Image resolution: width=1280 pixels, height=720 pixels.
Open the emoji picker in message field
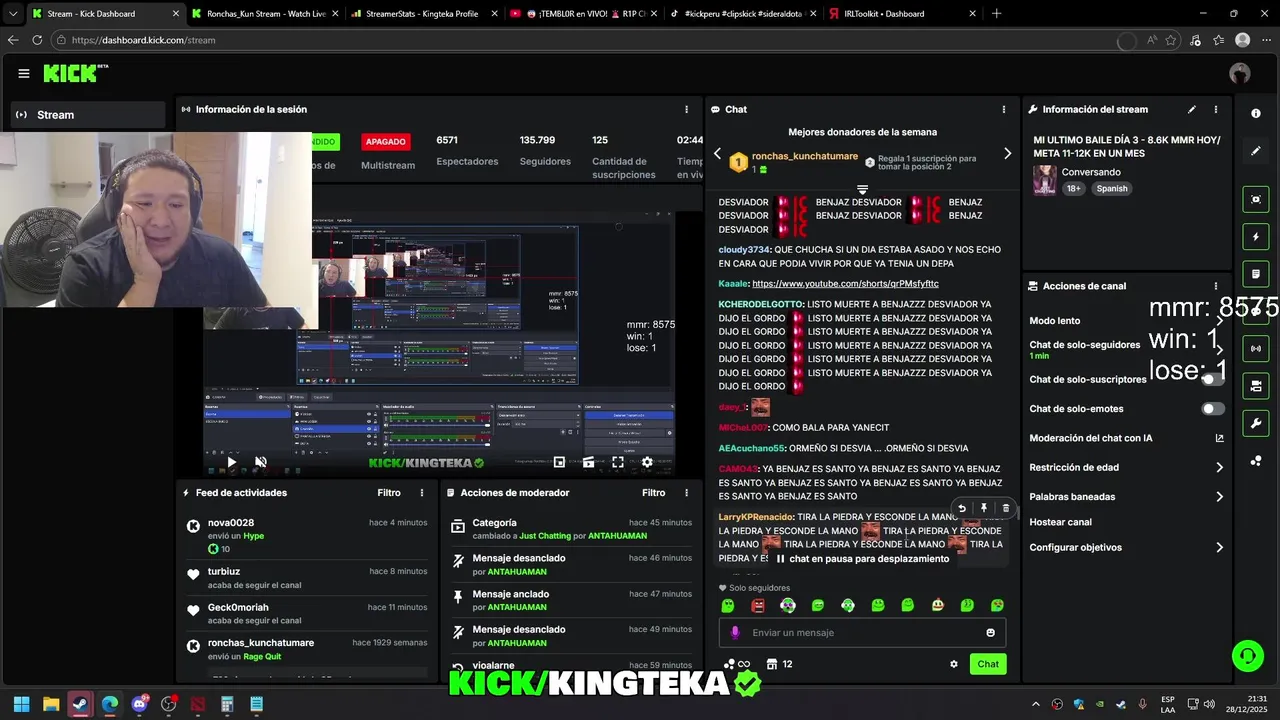(x=991, y=632)
